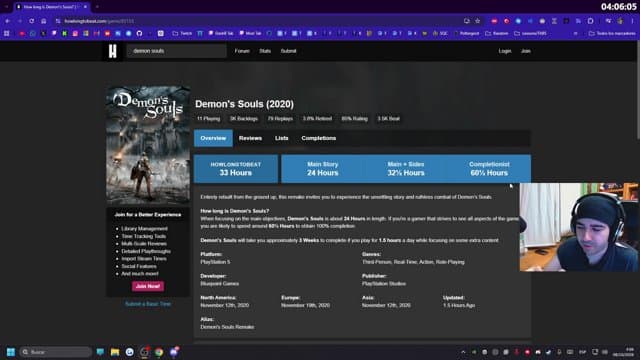Click the PlayStation Studios publisher text
This screenshot has width=640, height=360.
[x=384, y=284]
